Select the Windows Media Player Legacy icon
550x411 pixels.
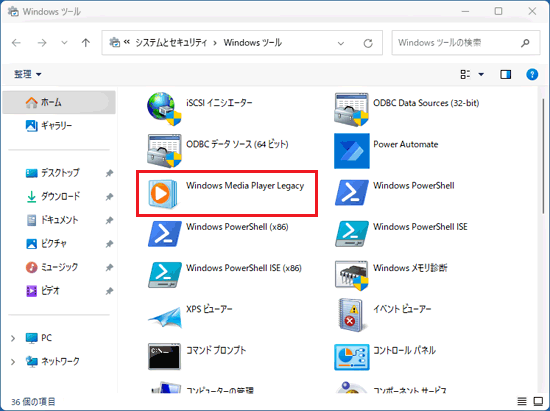[x=162, y=193]
